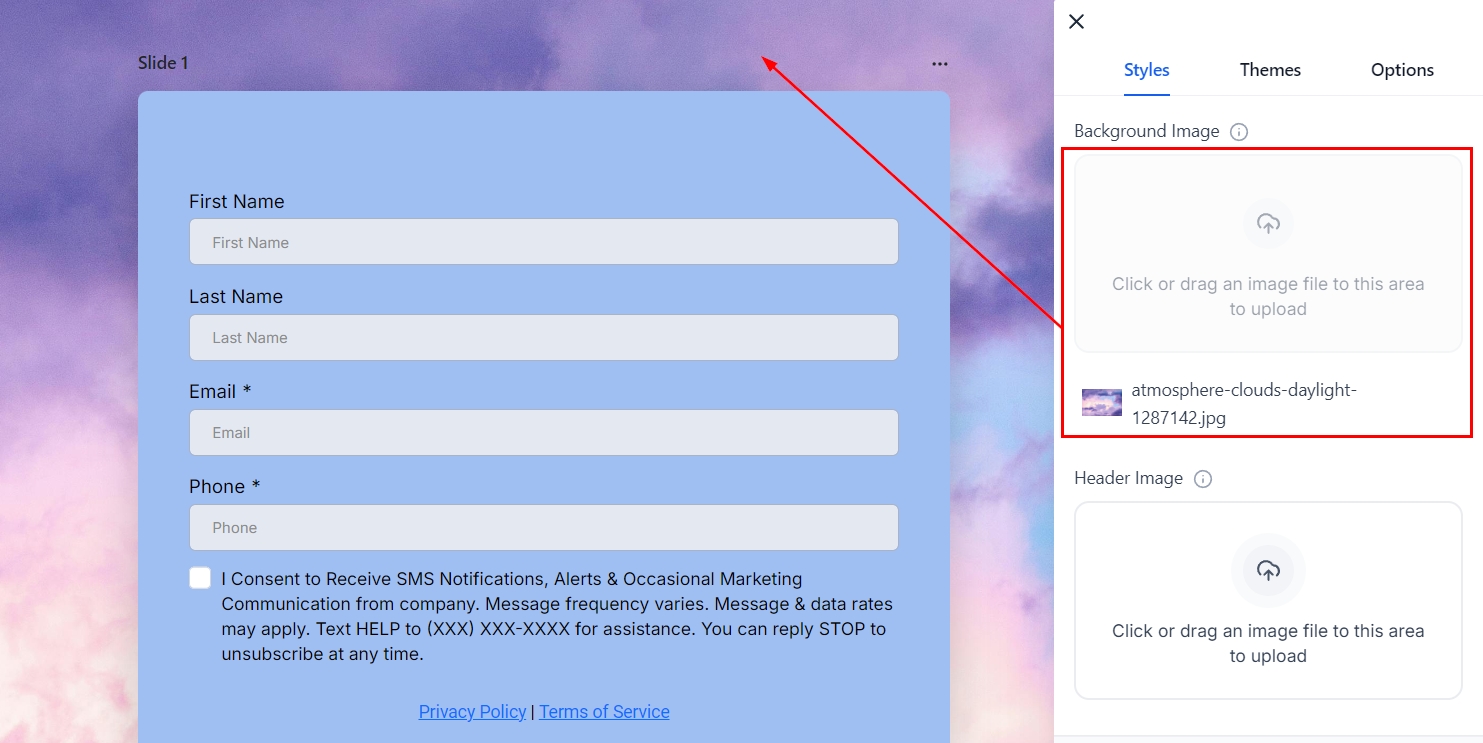
Task: Switch to the Styles tab
Action: click(1146, 70)
